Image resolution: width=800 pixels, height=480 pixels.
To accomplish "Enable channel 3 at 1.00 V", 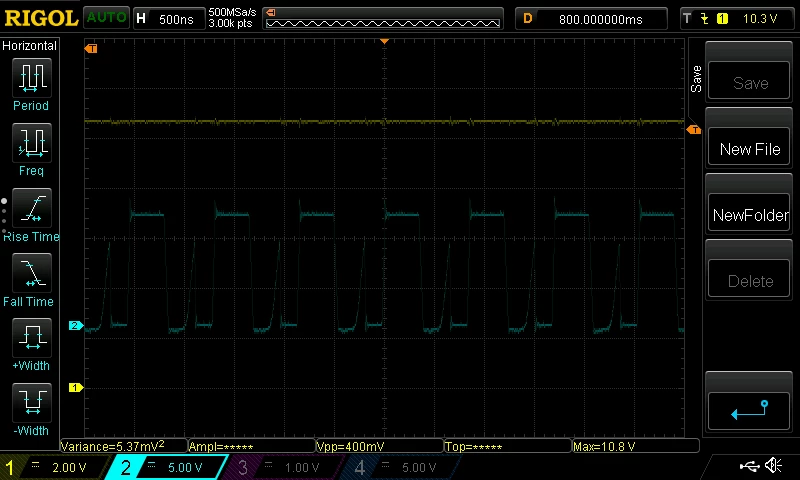I will pos(284,467).
